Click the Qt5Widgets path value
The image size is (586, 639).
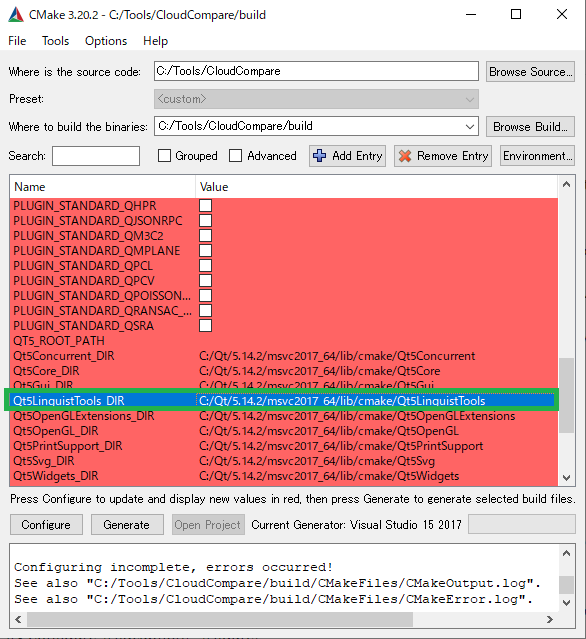(x=329, y=476)
